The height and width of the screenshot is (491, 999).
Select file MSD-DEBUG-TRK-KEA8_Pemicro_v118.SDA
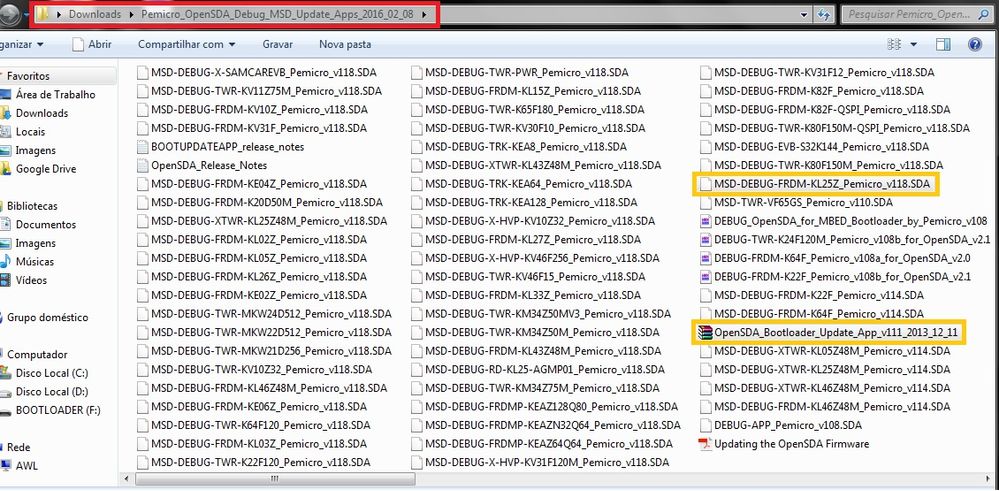click(526, 146)
